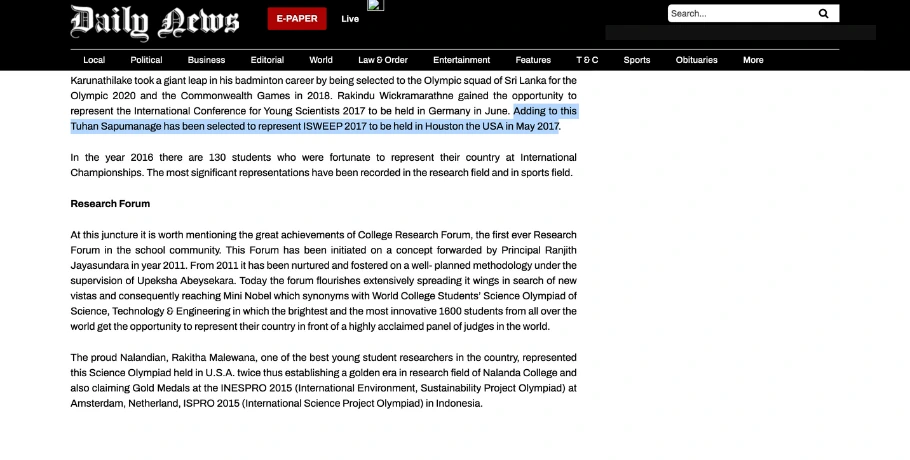Open the Editorial menu item
Image resolution: width=910 pixels, height=460 pixels.
click(267, 60)
